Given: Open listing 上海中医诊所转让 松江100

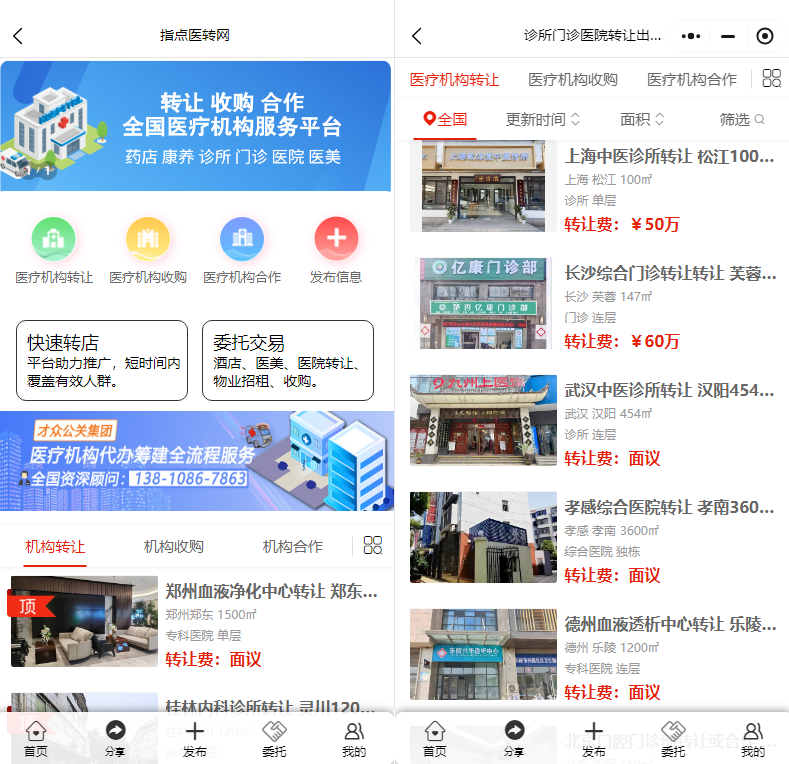Looking at the screenshot, I should pos(669,157).
